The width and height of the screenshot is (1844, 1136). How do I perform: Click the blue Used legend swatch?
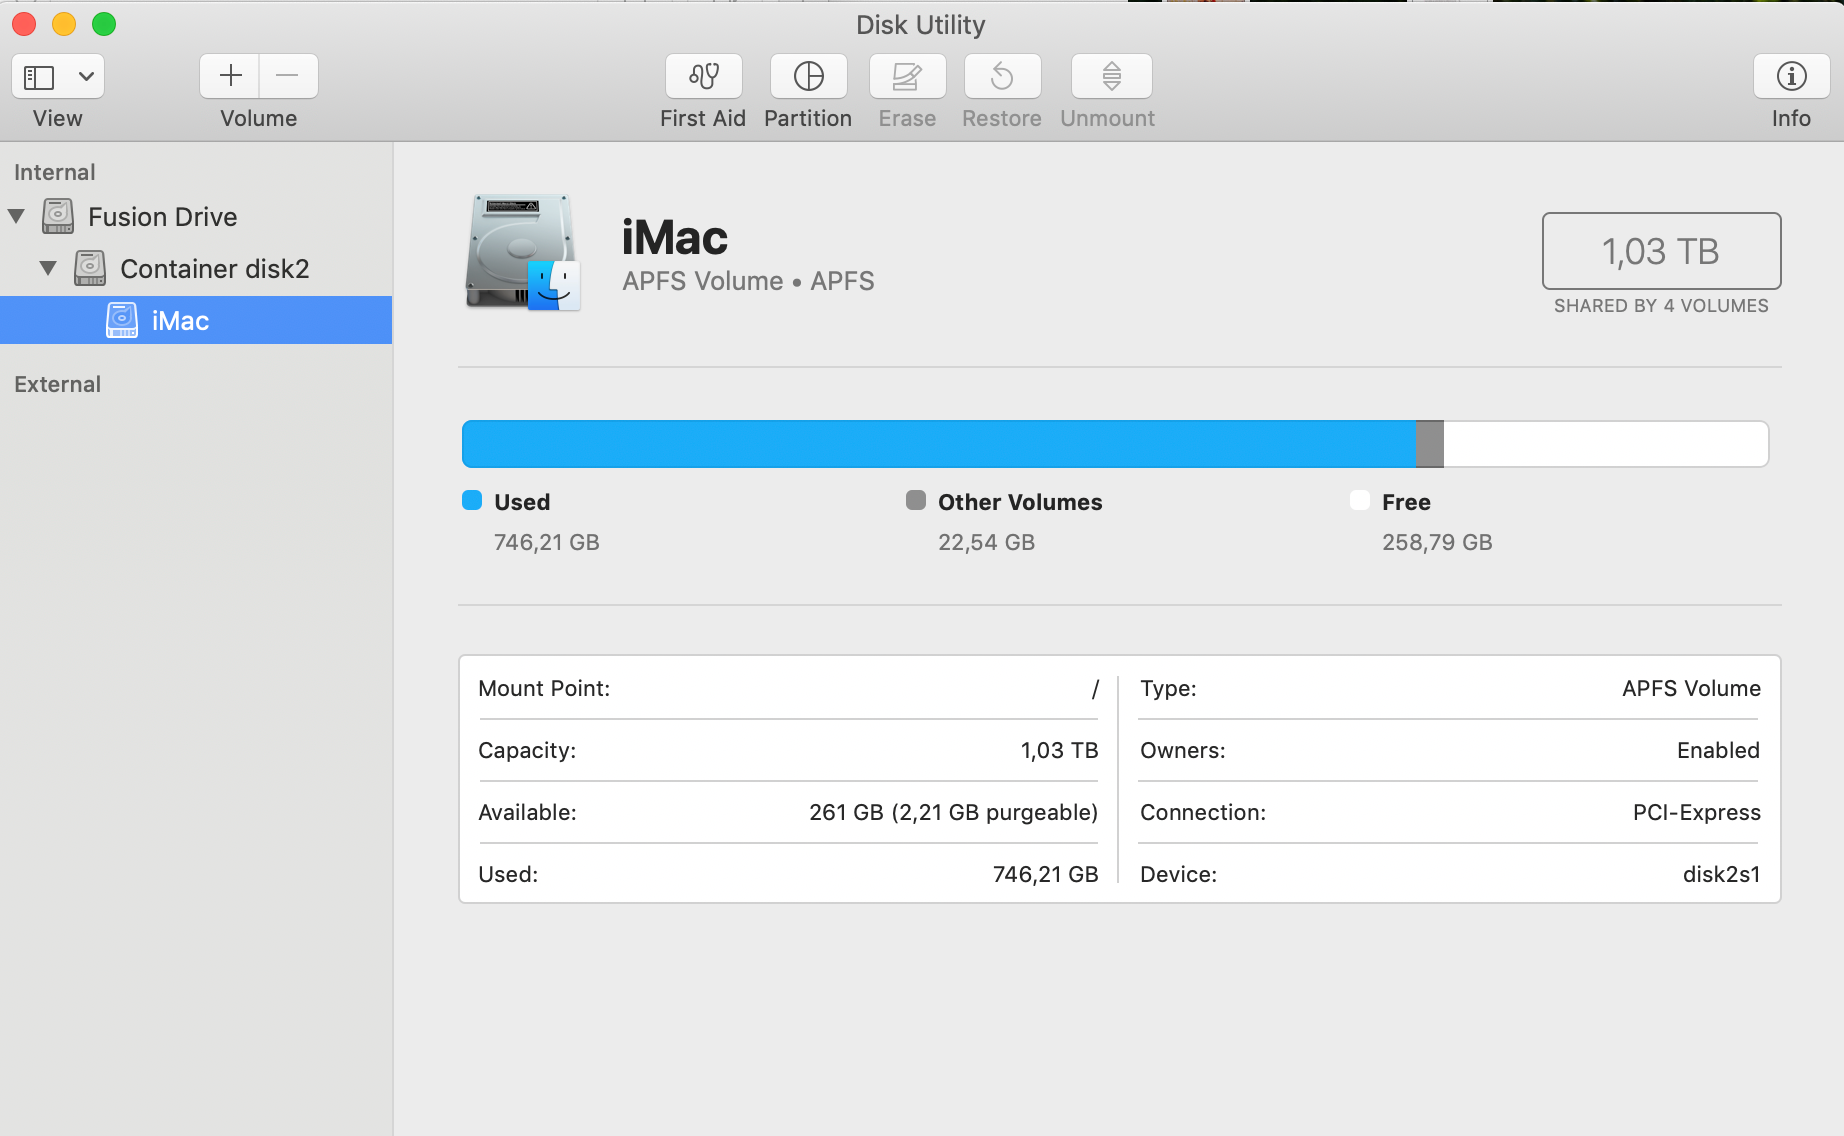tap(472, 500)
